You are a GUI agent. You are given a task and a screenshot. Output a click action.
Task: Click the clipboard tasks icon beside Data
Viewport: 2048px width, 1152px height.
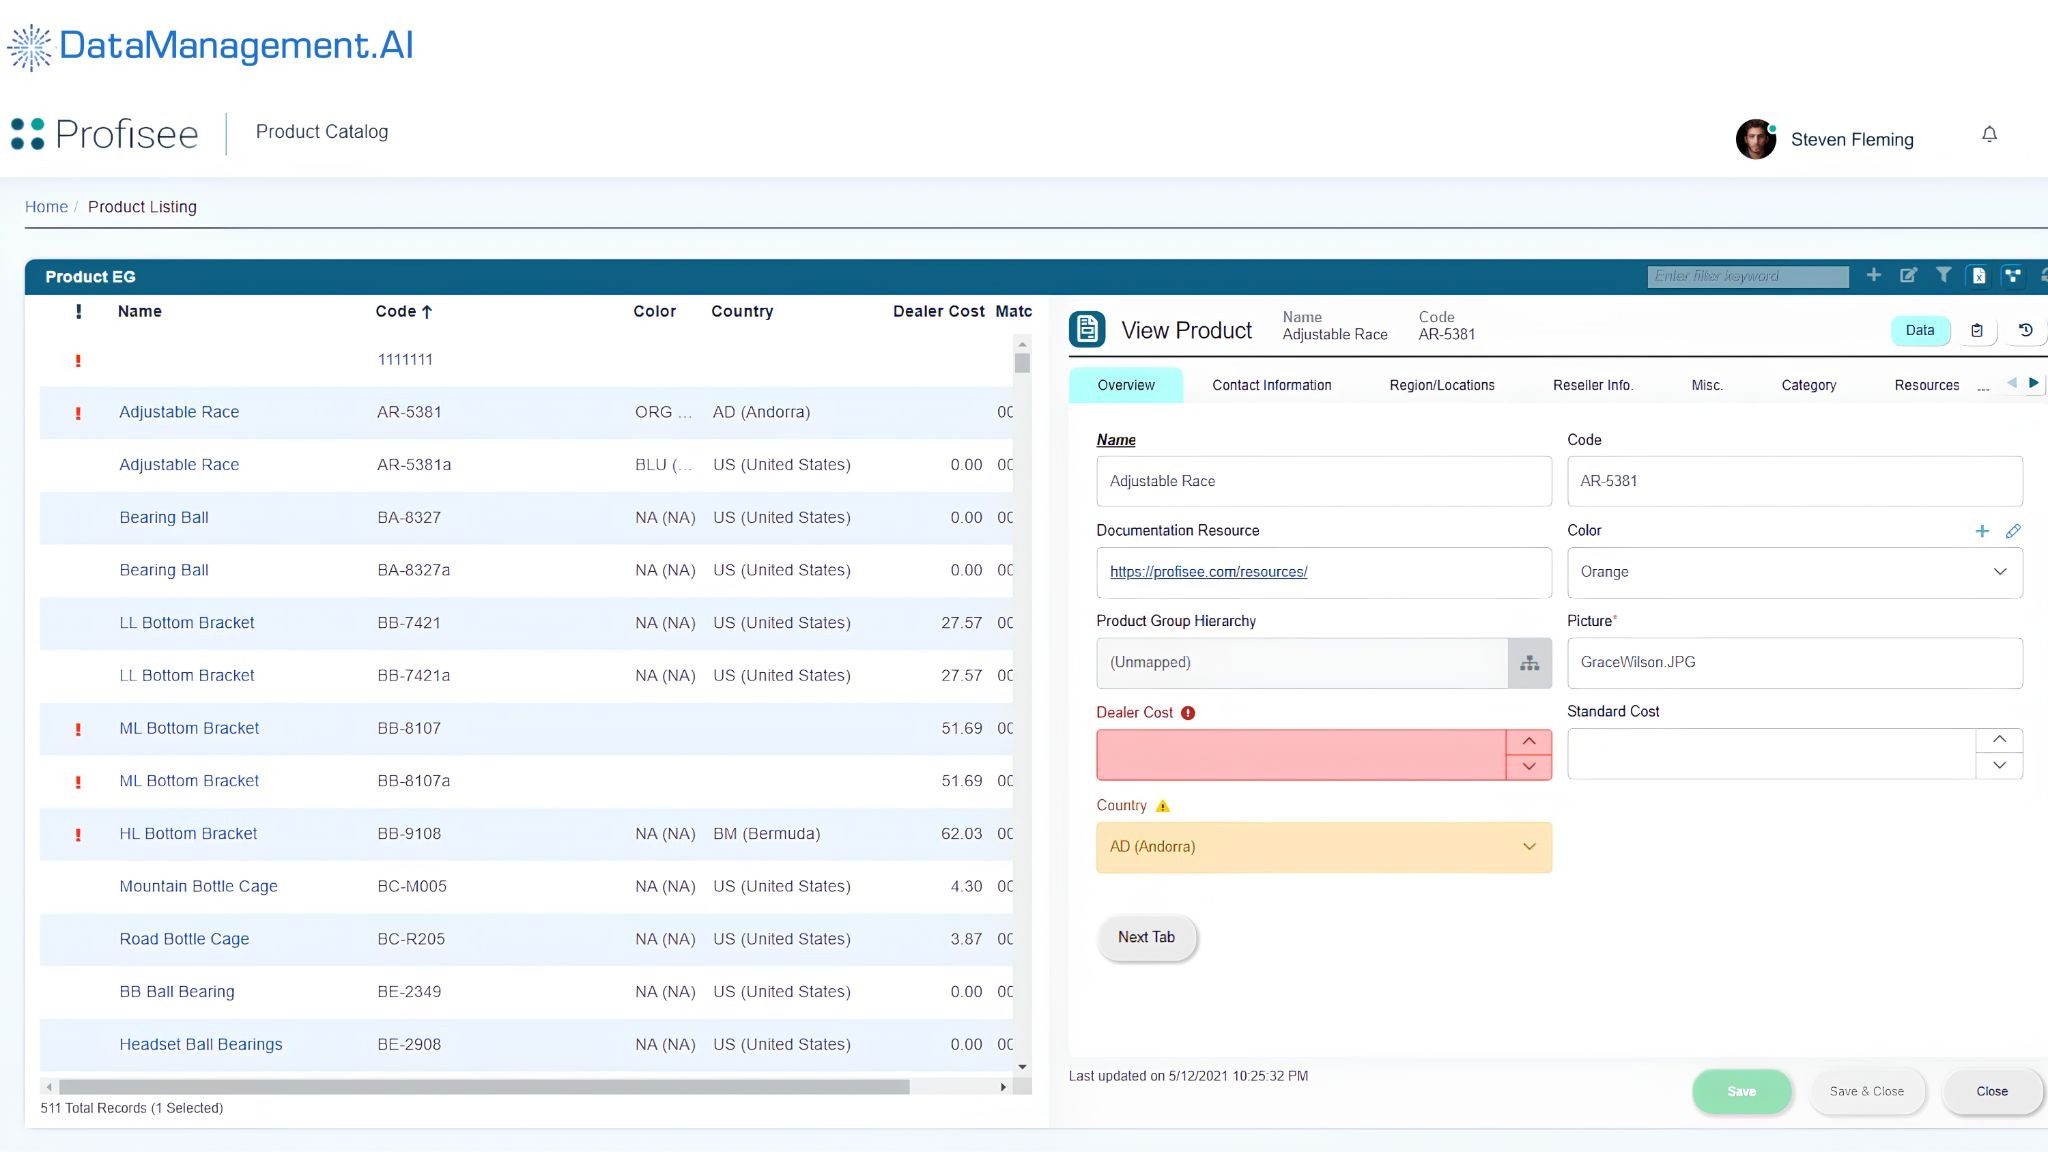(1976, 330)
